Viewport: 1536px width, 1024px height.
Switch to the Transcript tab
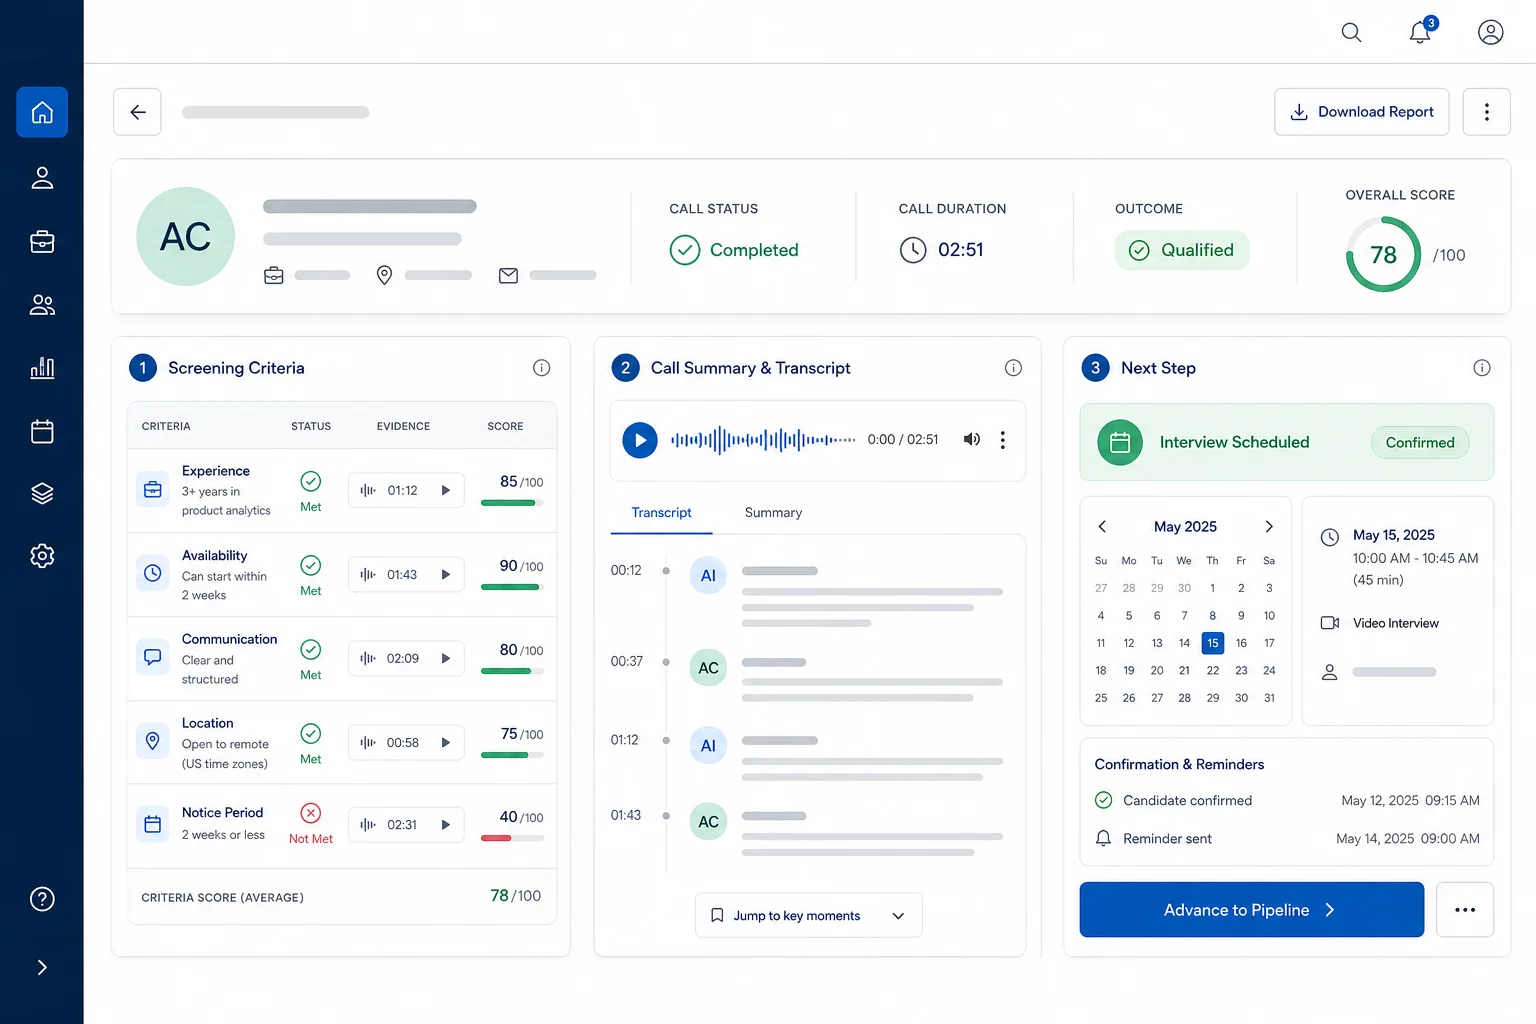661,513
